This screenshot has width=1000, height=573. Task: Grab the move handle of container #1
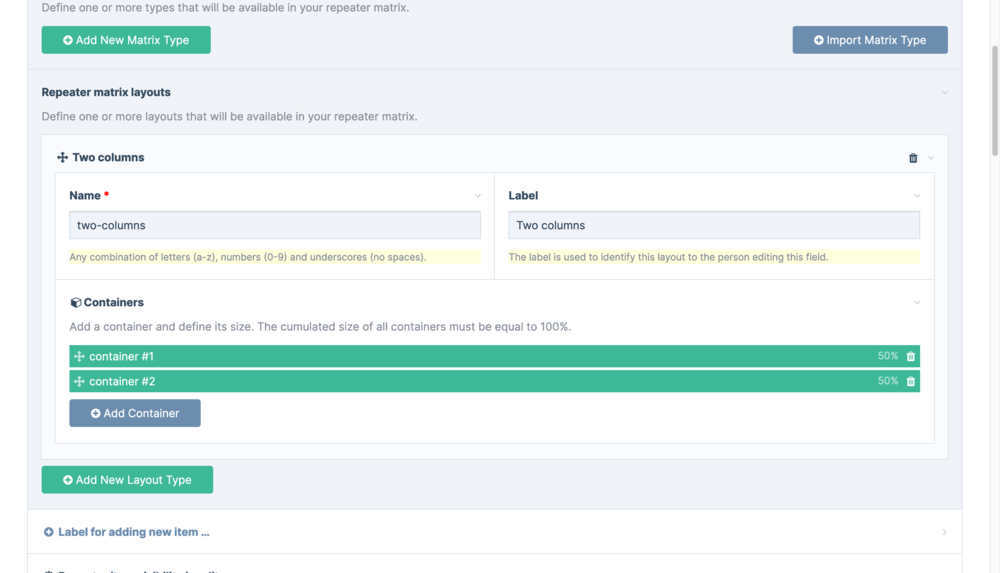pos(79,357)
